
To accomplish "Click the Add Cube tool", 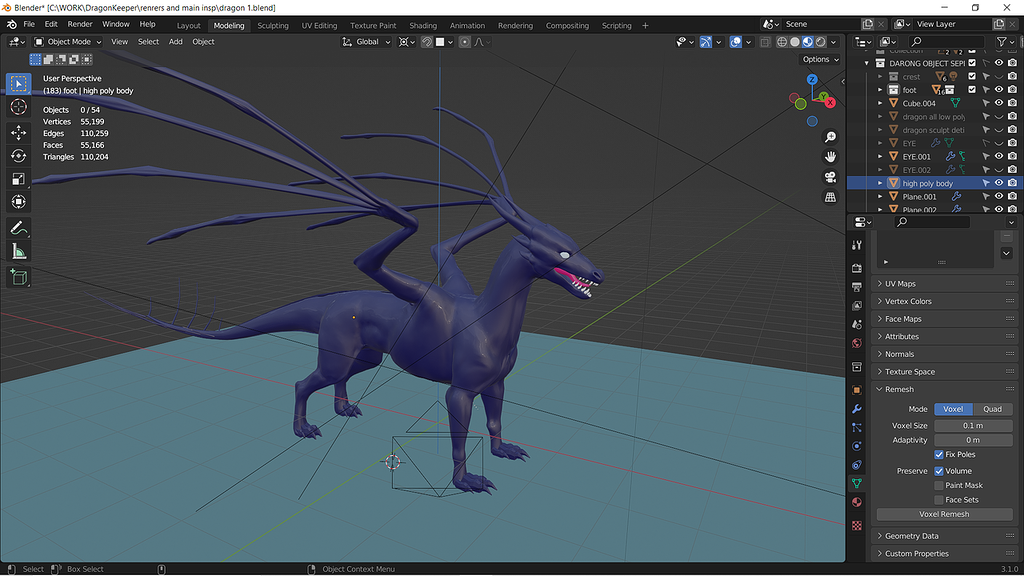I will [19, 277].
